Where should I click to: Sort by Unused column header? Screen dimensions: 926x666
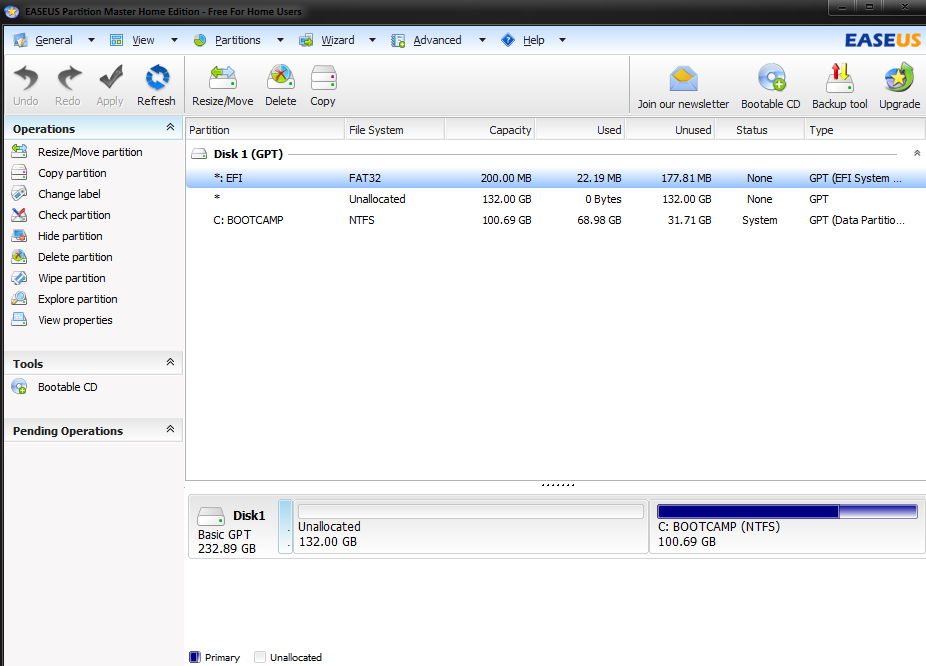(x=670, y=130)
